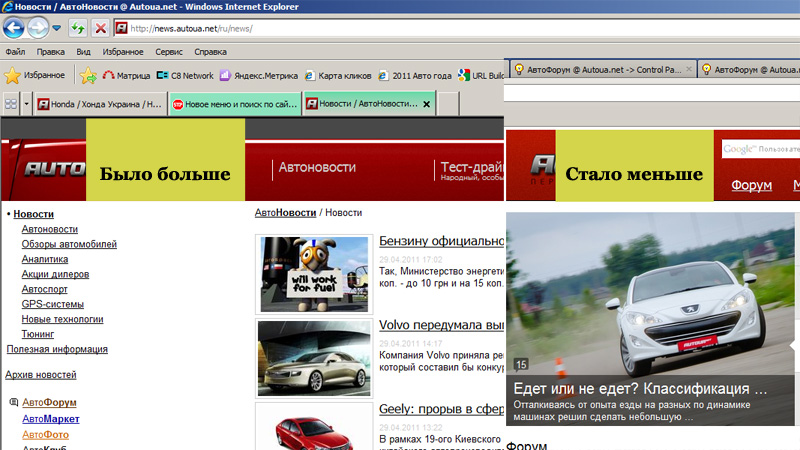The image size is (800, 450).
Task: Click the browser Back arrow button
Action: [15, 27]
